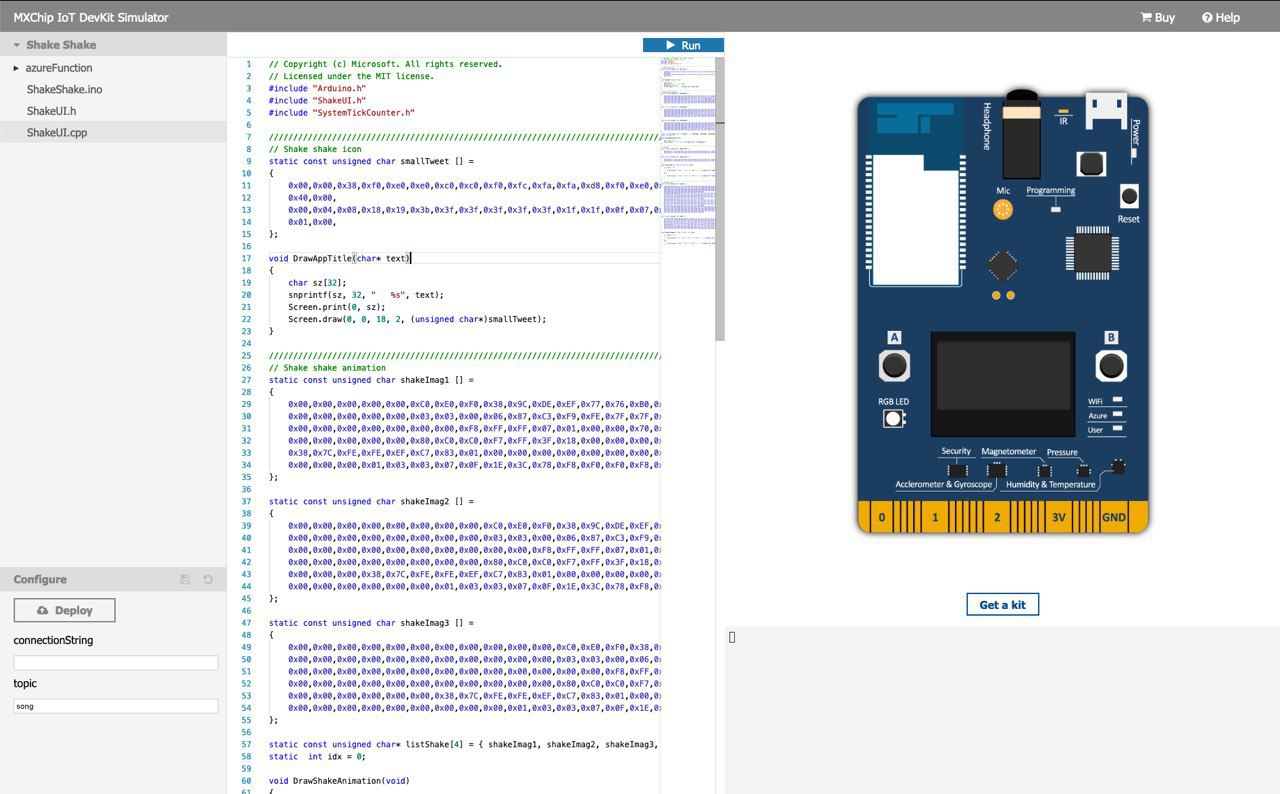Click the OLED screen on the board
The width and height of the screenshot is (1280, 794).
tap(1001, 383)
